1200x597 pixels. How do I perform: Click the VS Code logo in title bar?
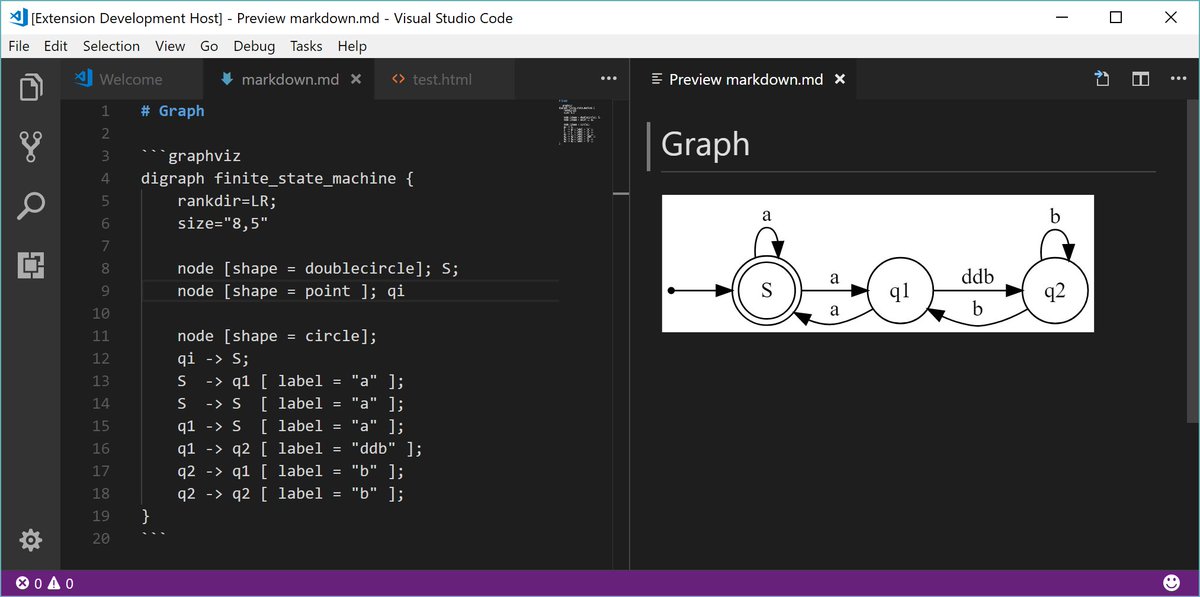pyautogui.click(x=17, y=17)
